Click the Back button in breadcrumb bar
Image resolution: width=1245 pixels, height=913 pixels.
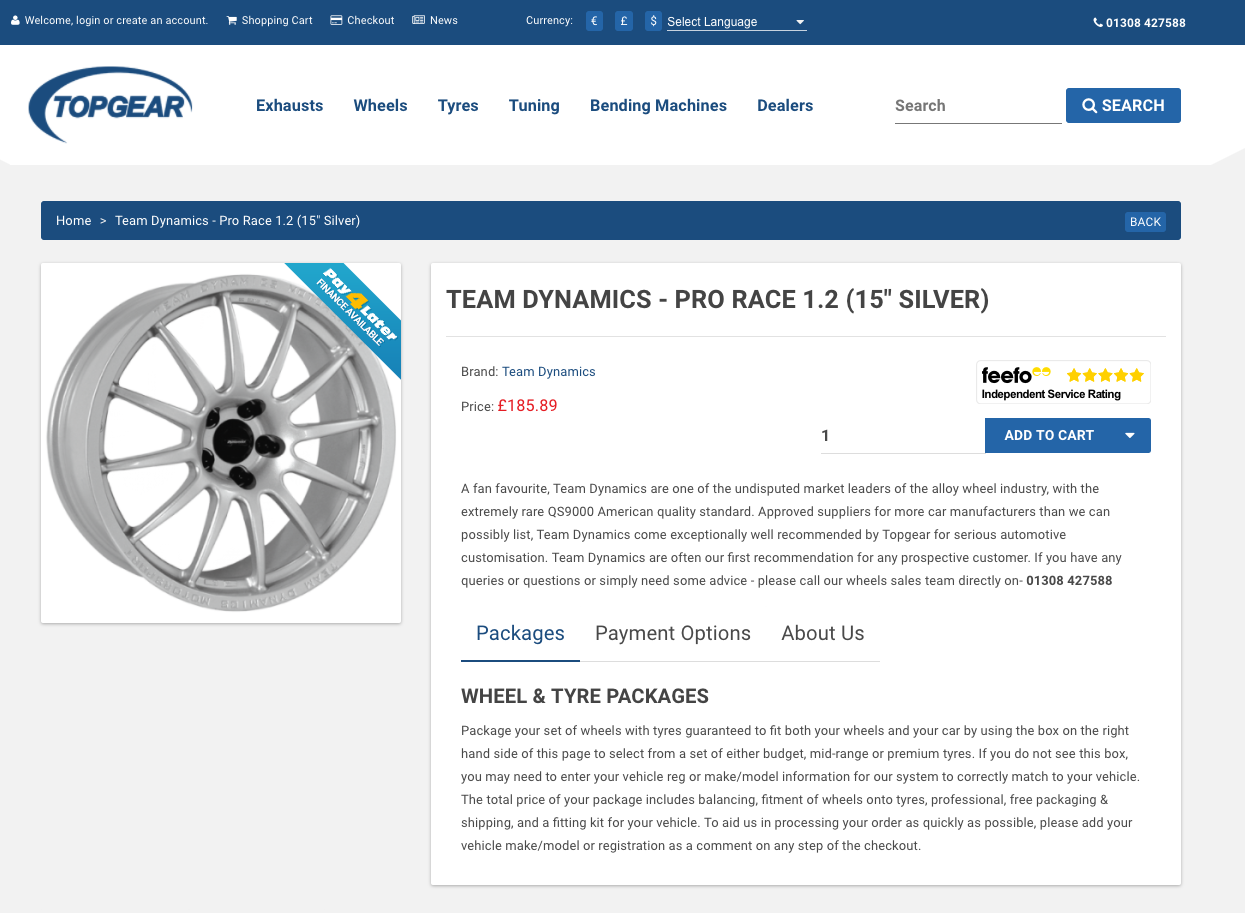pos(1145,222)
